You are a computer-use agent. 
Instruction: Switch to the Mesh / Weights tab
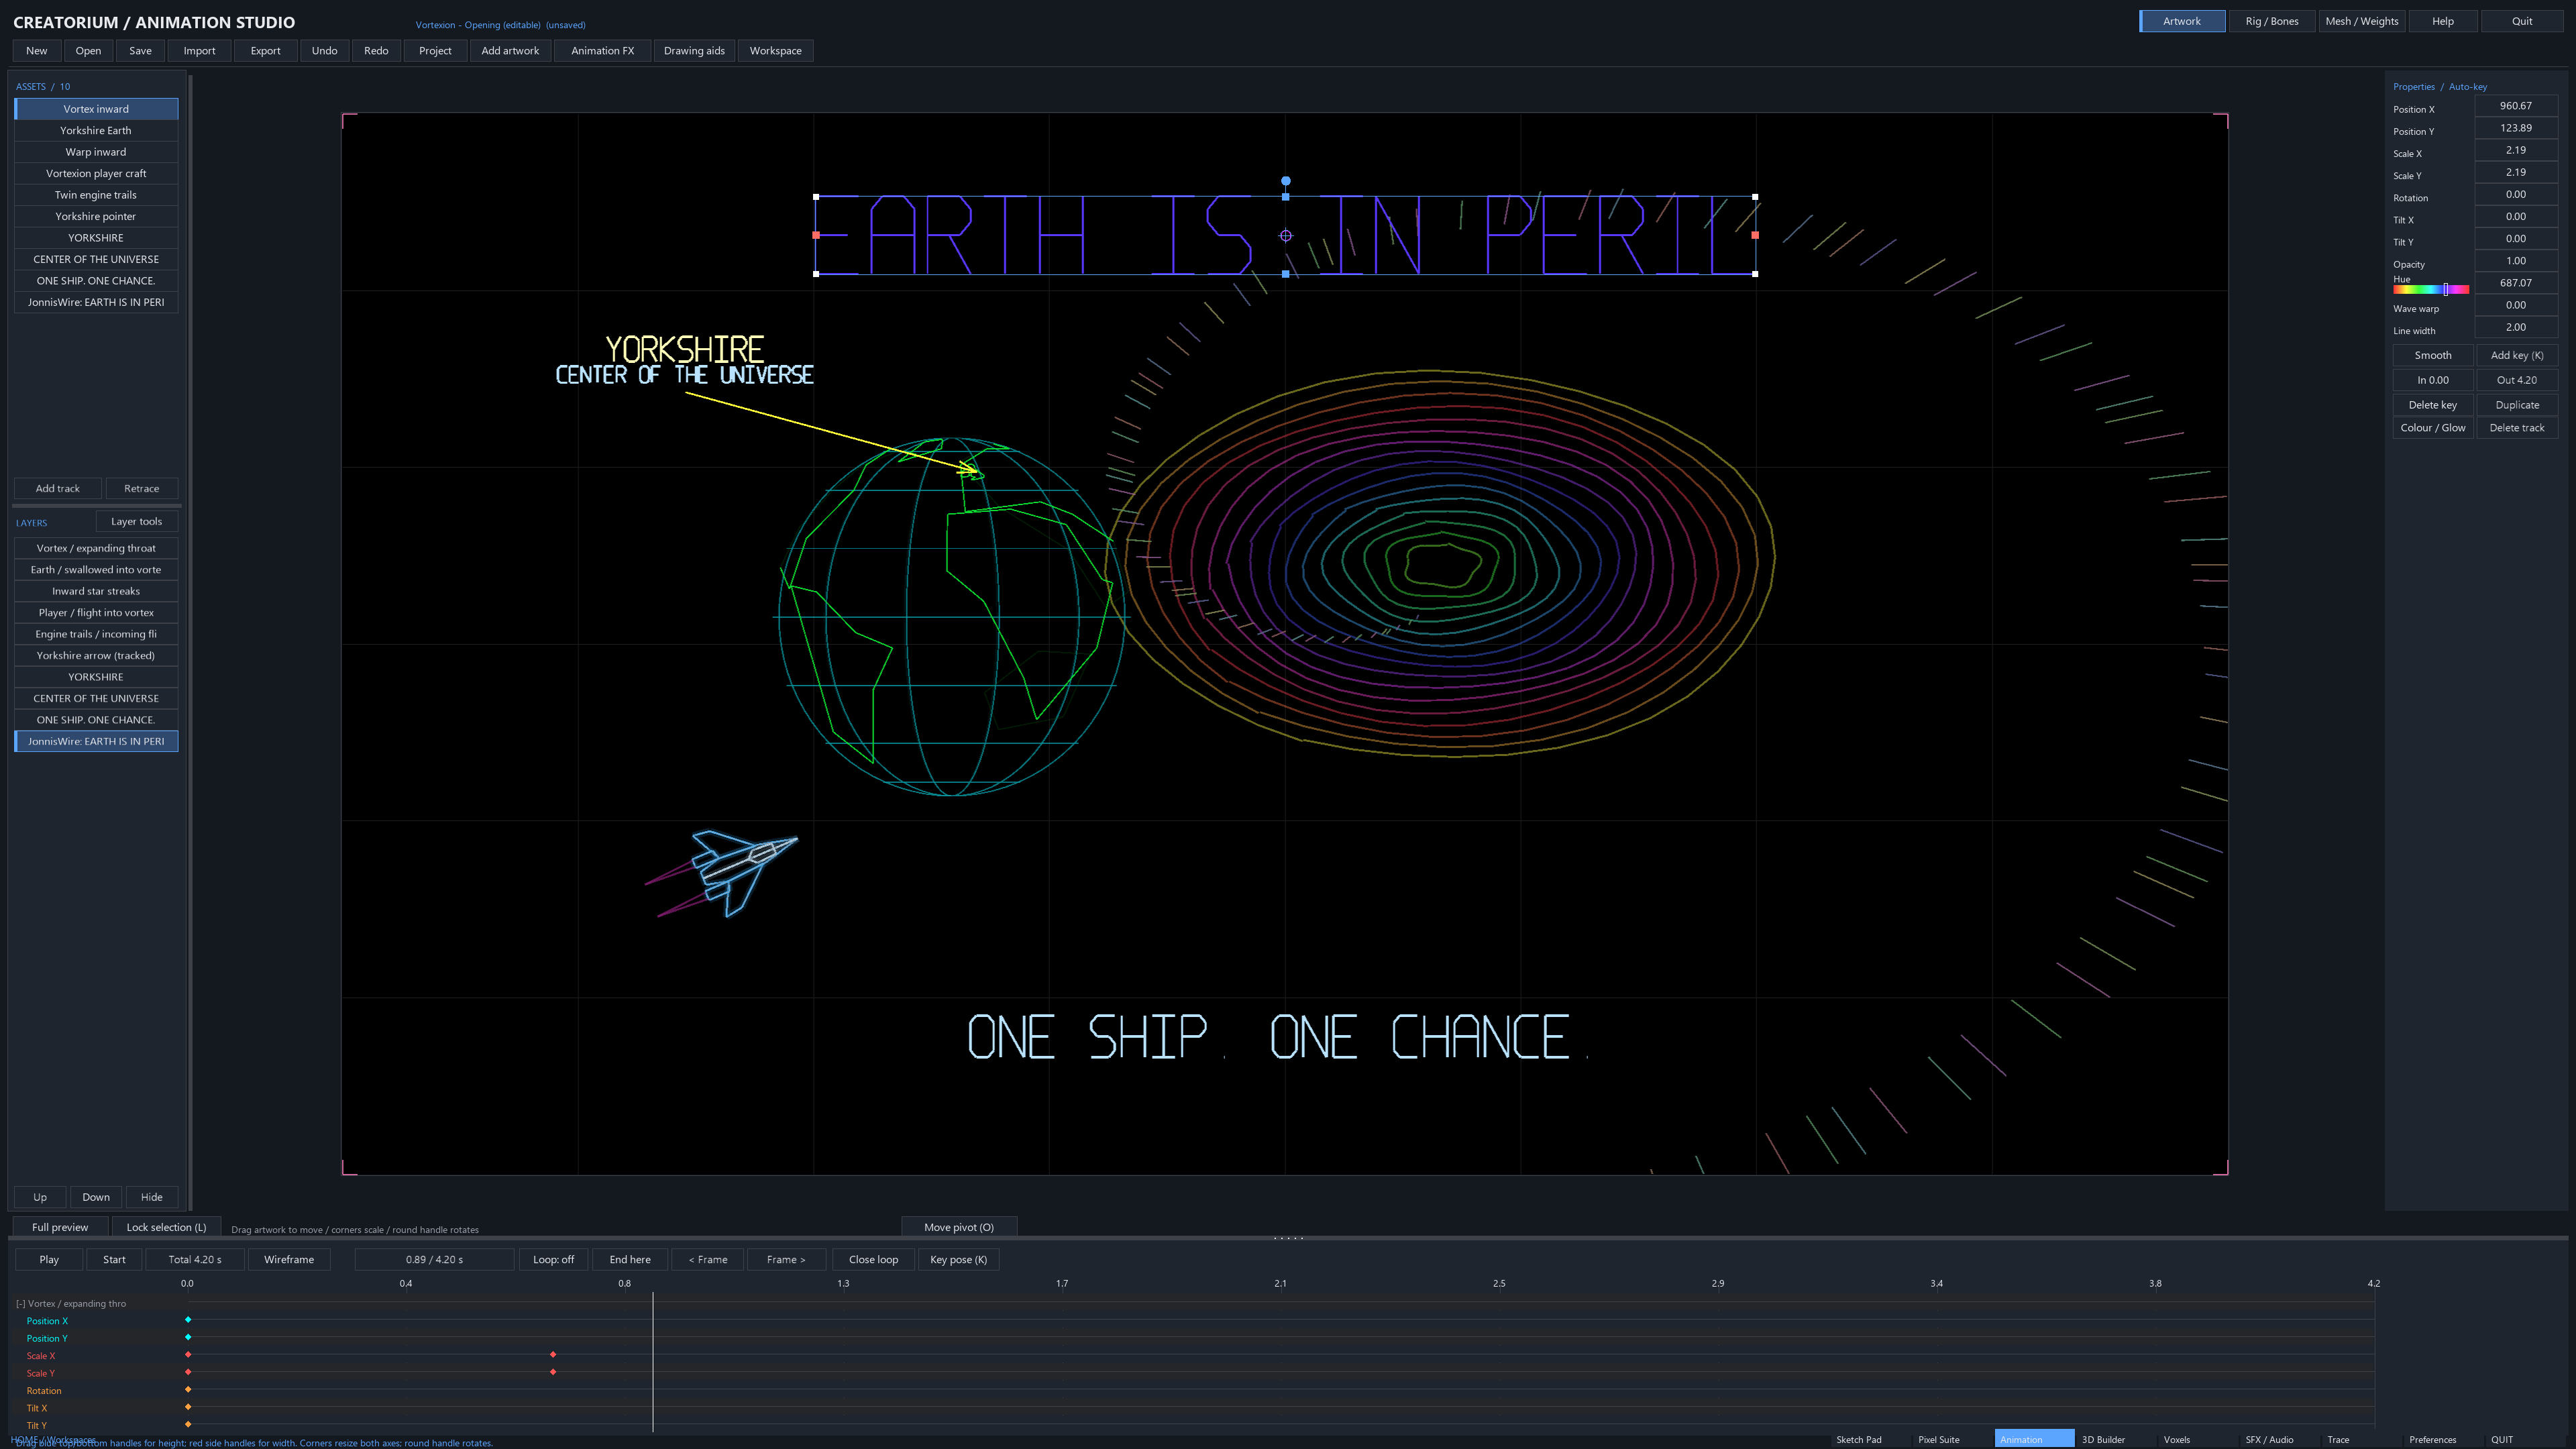coord(2361,21)
